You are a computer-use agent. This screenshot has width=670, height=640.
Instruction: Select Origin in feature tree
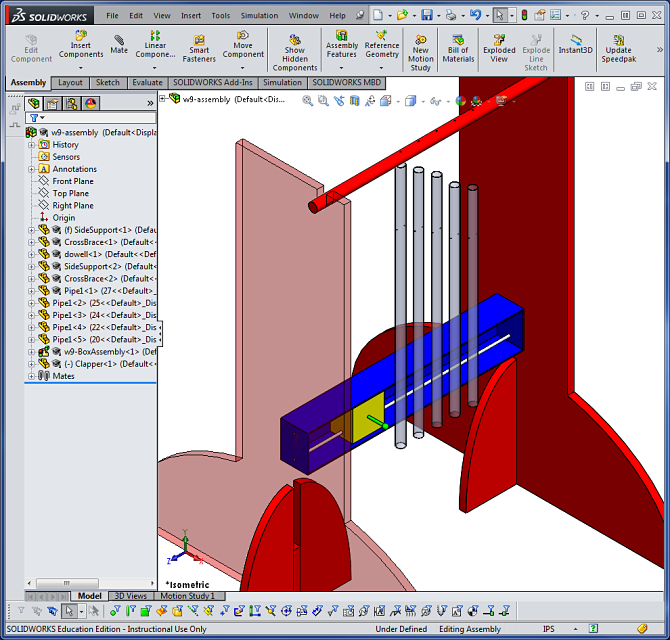coord(64,218)
